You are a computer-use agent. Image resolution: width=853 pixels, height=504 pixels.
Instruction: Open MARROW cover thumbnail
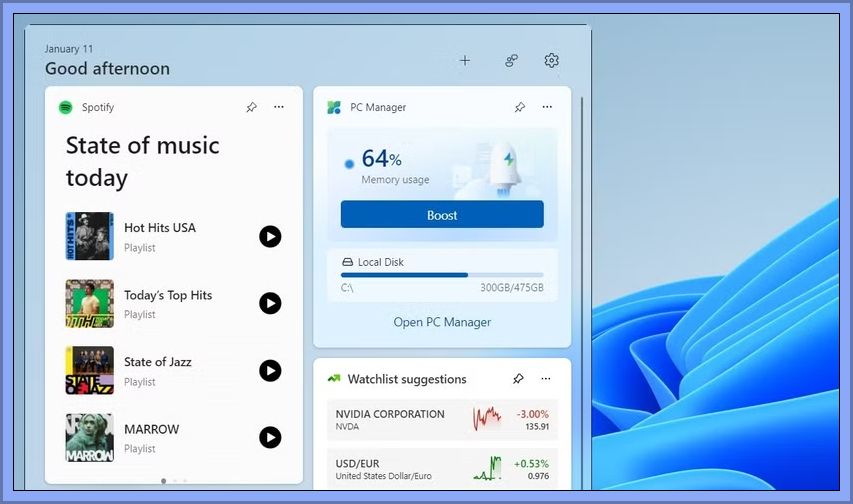coord(90,438)
